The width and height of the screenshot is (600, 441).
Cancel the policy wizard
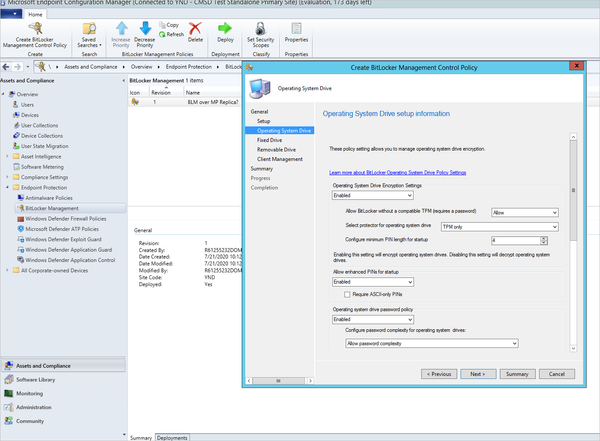click(557, 374)
